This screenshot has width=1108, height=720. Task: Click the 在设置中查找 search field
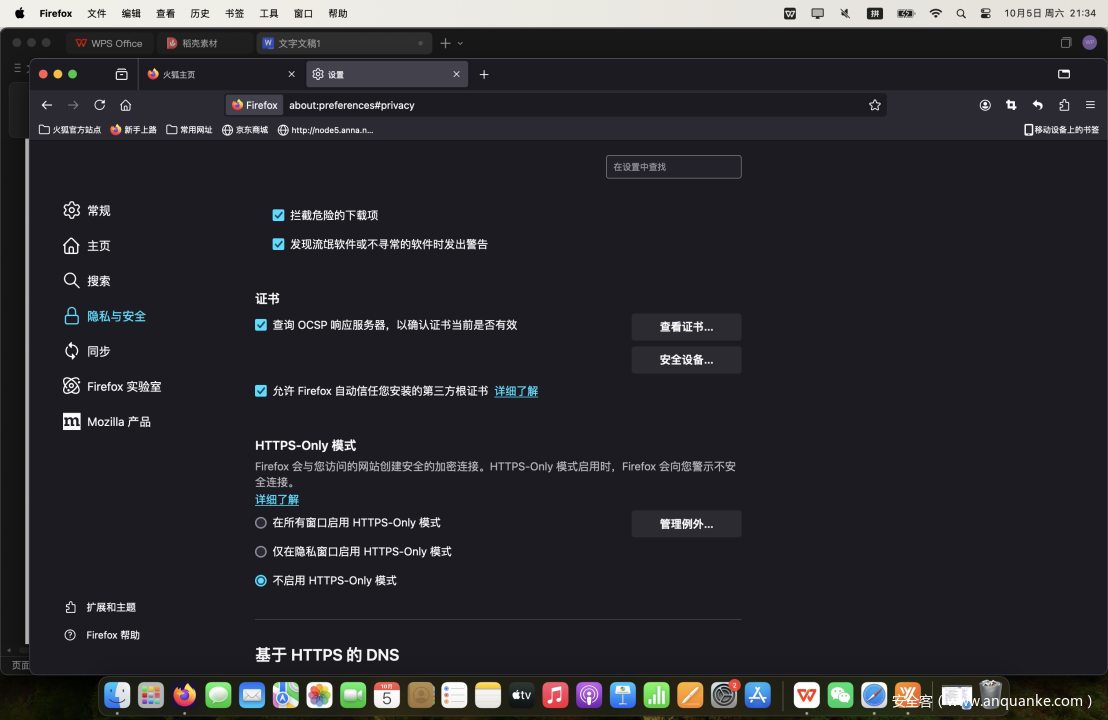[673, 167]
